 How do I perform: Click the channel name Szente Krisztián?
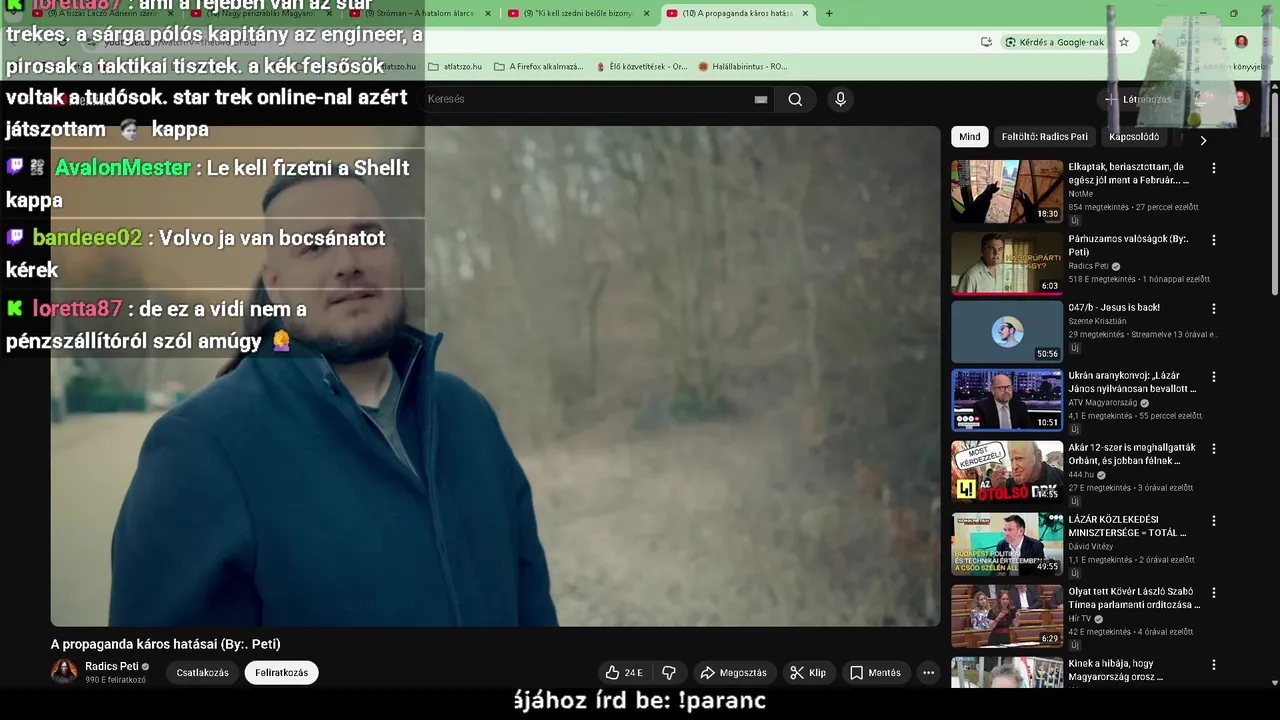(x=1097, y=321)
